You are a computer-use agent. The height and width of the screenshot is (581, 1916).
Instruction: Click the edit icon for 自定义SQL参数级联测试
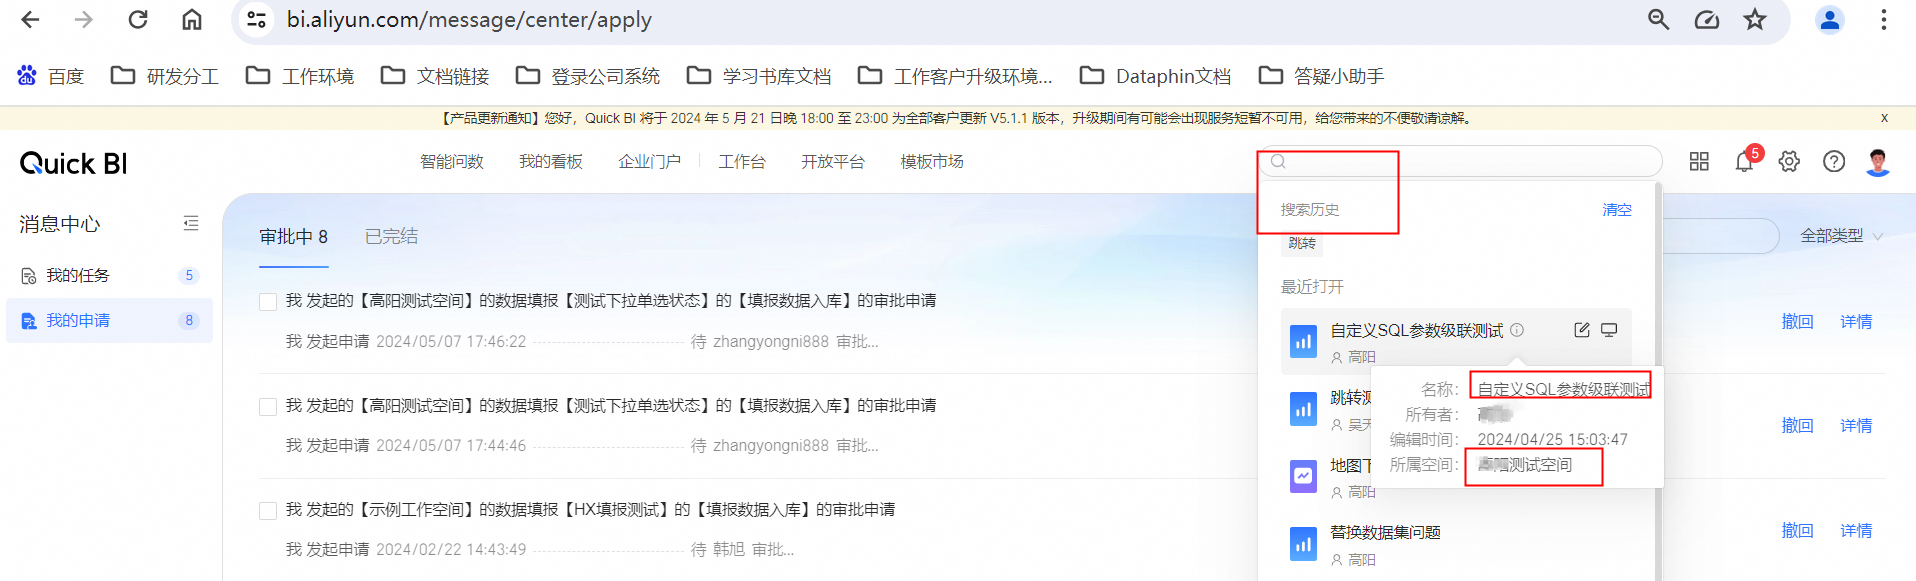[1581, 330]
